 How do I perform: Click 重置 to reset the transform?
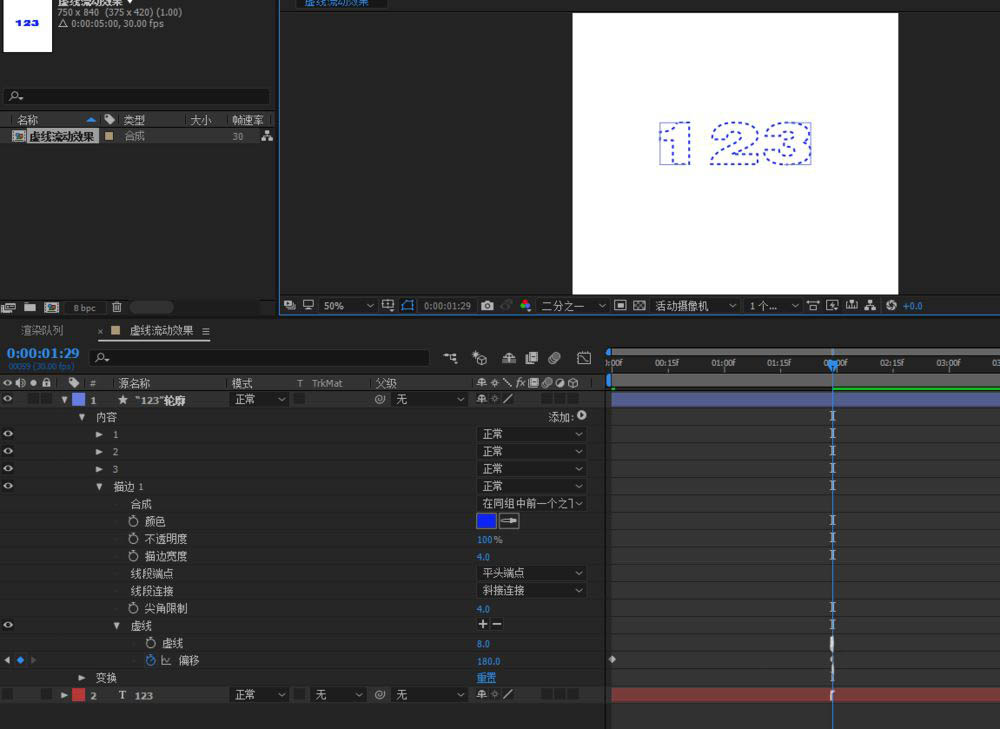[x=486, y=678]
